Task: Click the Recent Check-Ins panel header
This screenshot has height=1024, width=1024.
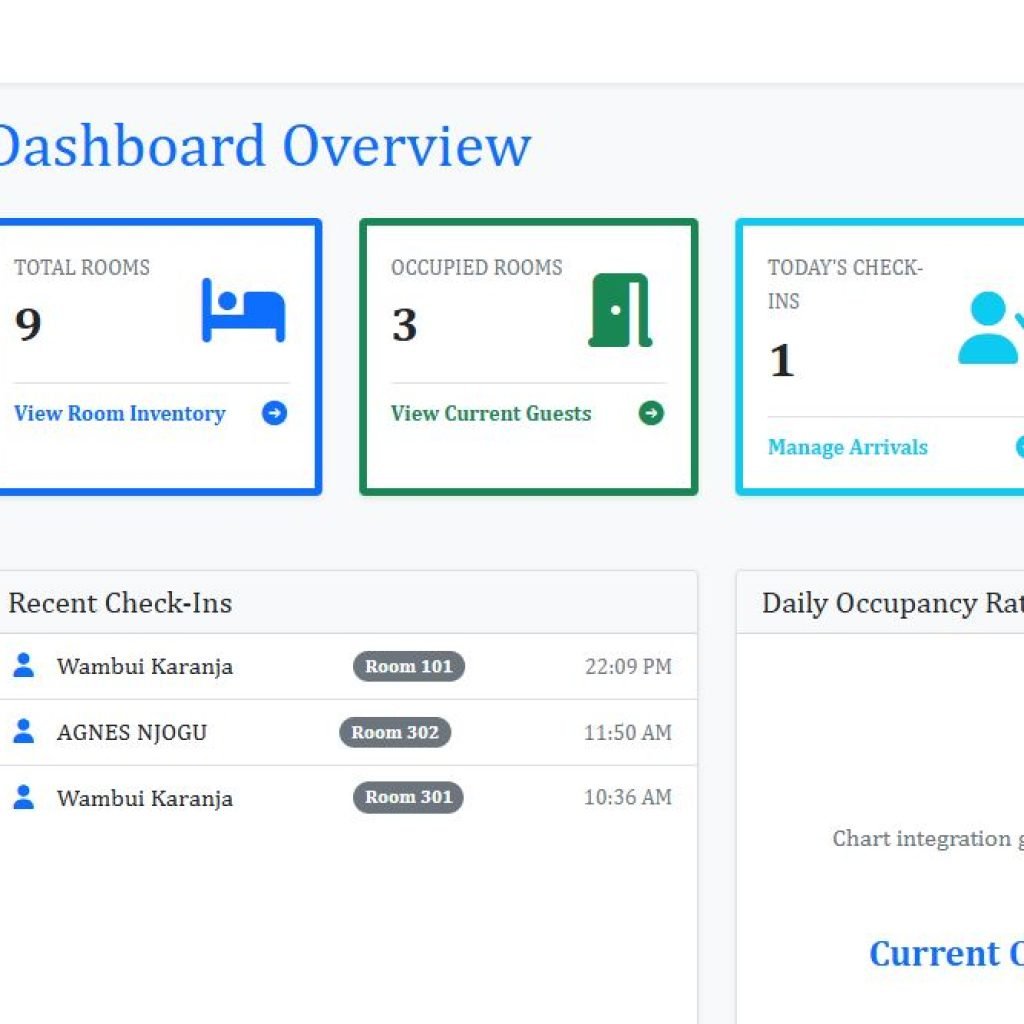Action: click(x=120, y=603)
